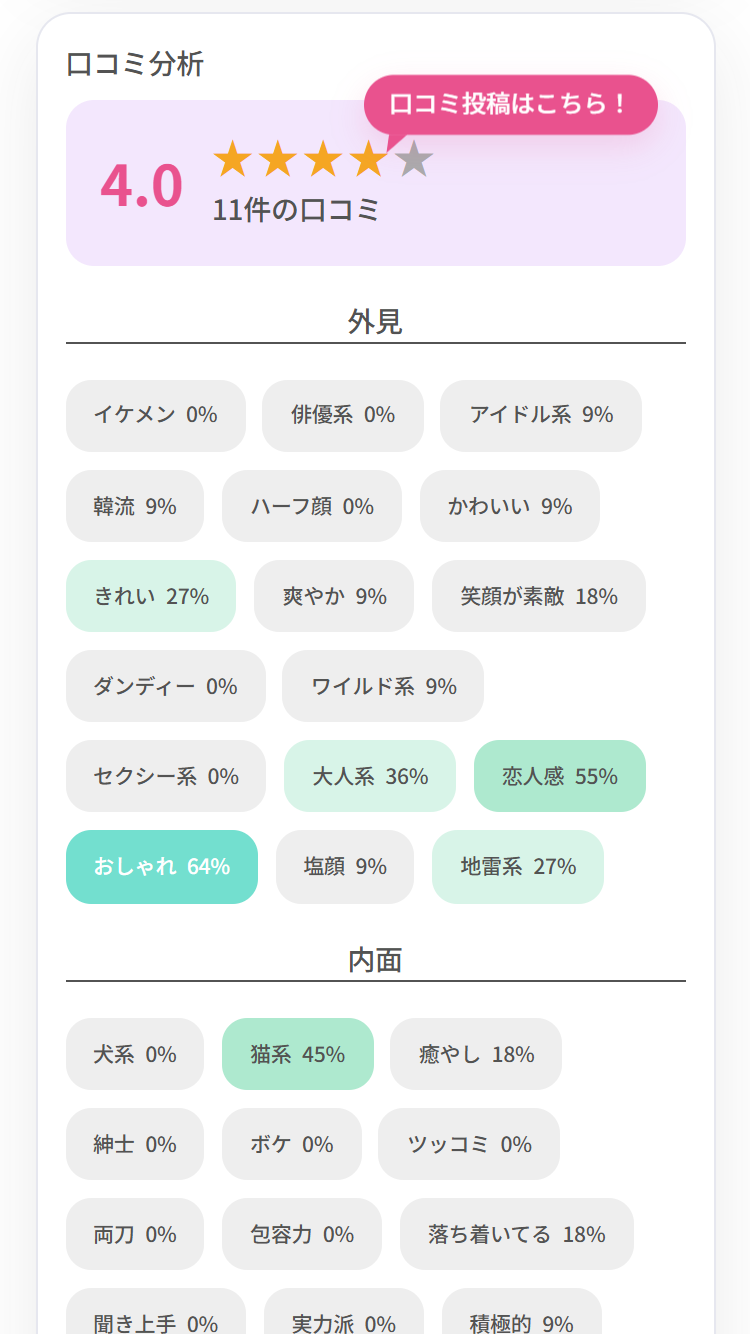Select the 笑顔が素敵 18% tag
Viewport: 750px width, 1334px height.
coord(538,596)
